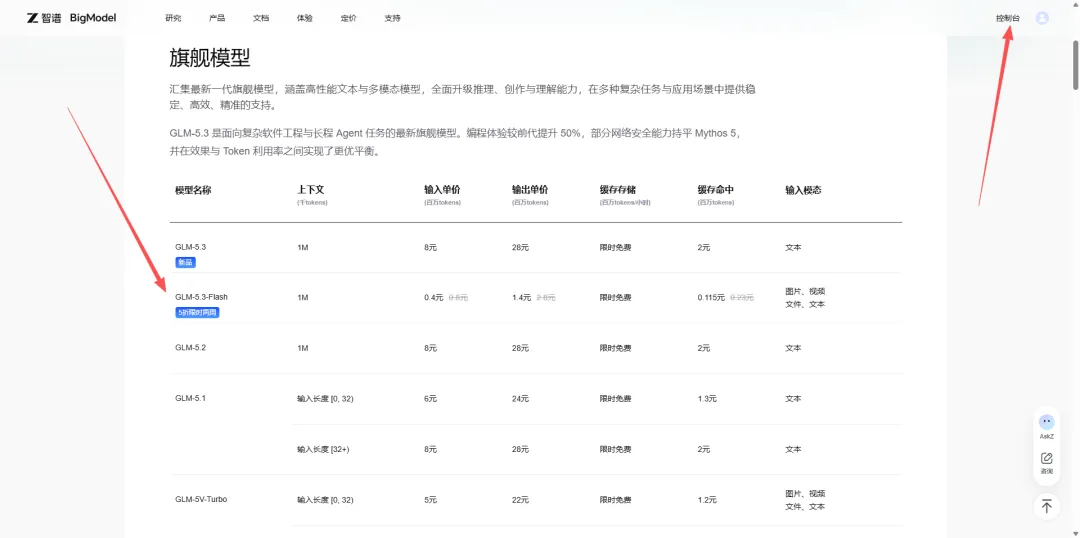Click the GLM-5.3 model name

coord(191,247)
